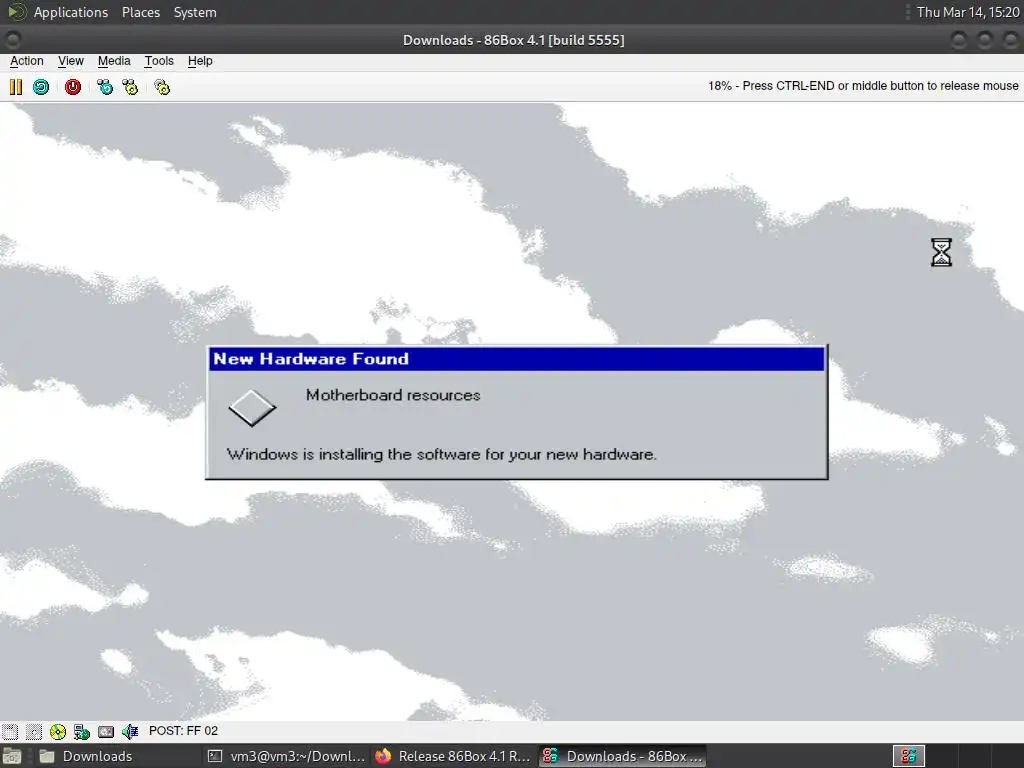
Task: Switch to the vm3@vm3 terminal taskbar button
Action: tap(286, 756)
